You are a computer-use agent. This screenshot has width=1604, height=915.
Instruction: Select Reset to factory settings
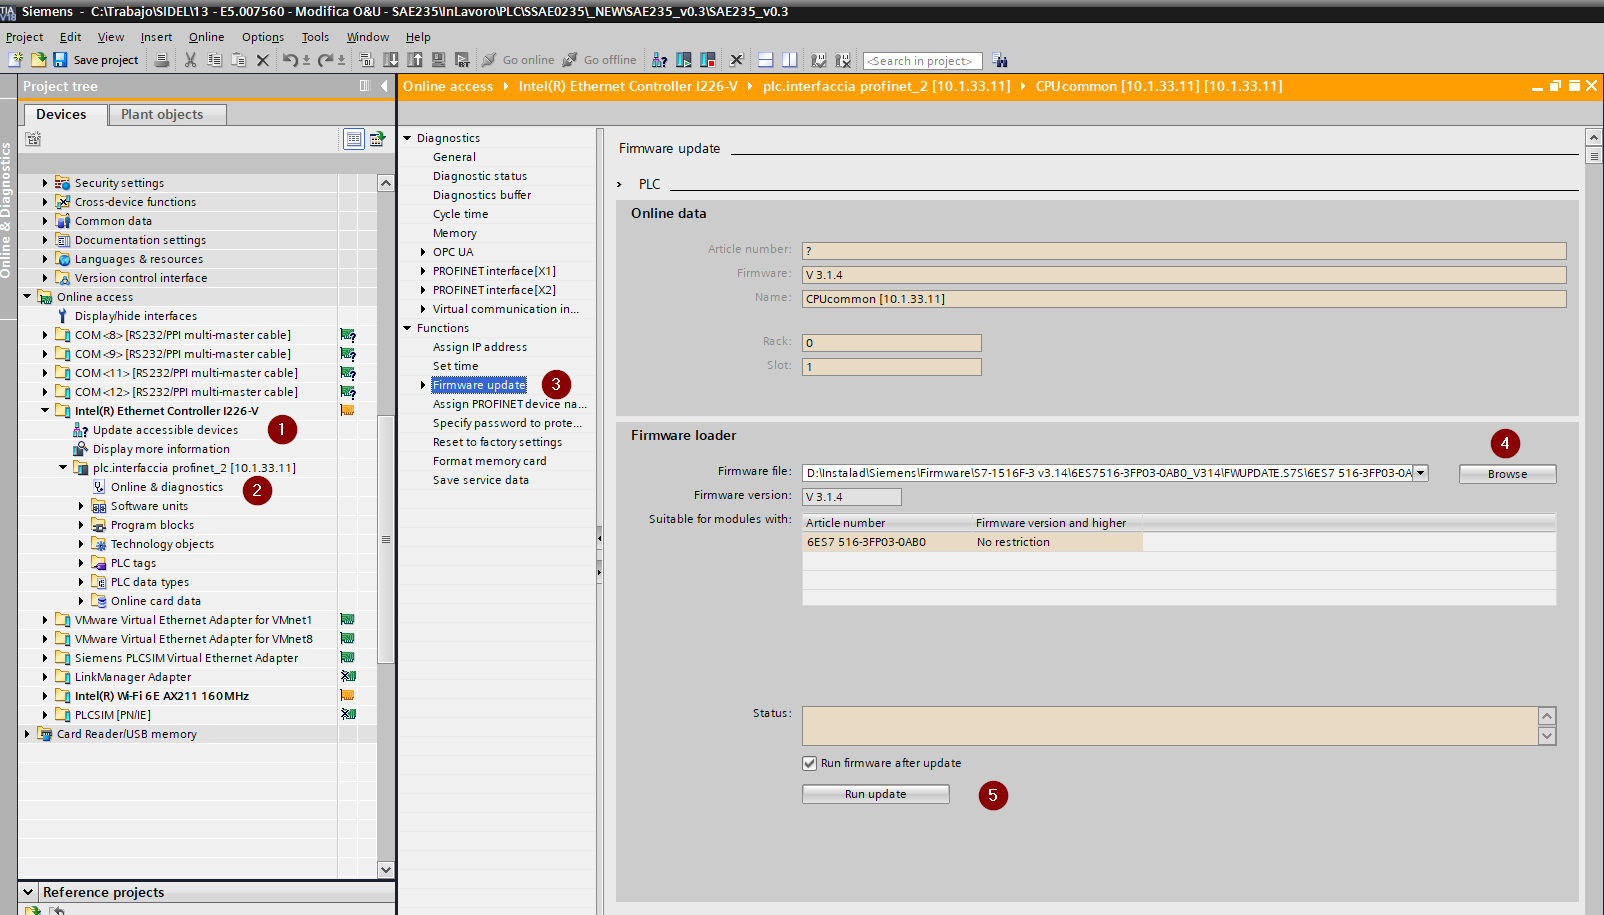pyautogui.click(x=497, y=442)
